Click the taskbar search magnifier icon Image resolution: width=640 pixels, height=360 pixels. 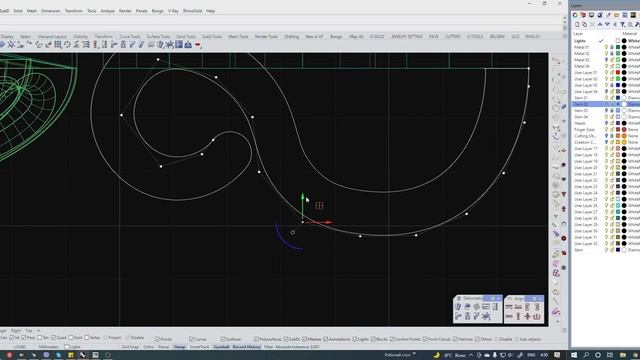[x=586, y=355]
